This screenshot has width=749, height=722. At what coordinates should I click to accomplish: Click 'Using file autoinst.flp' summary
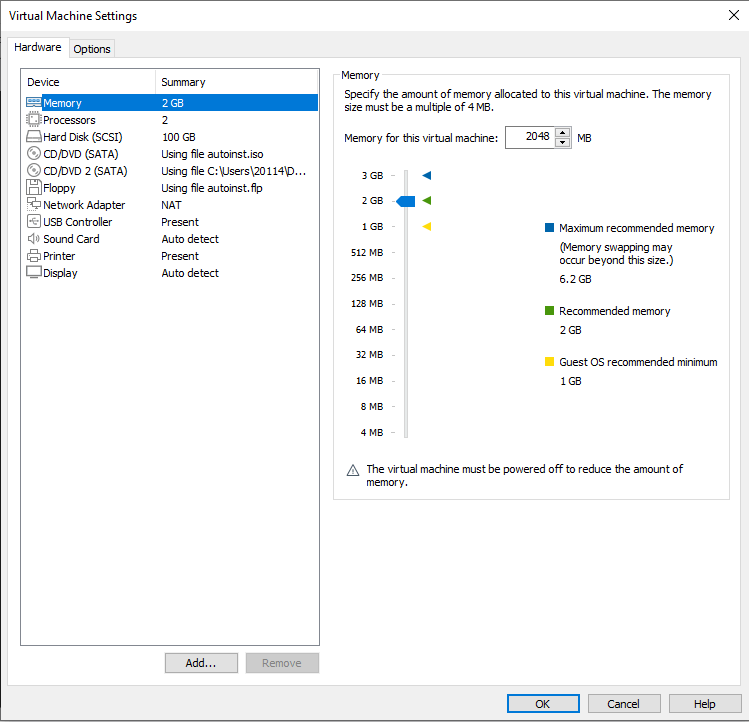[212, 188]
